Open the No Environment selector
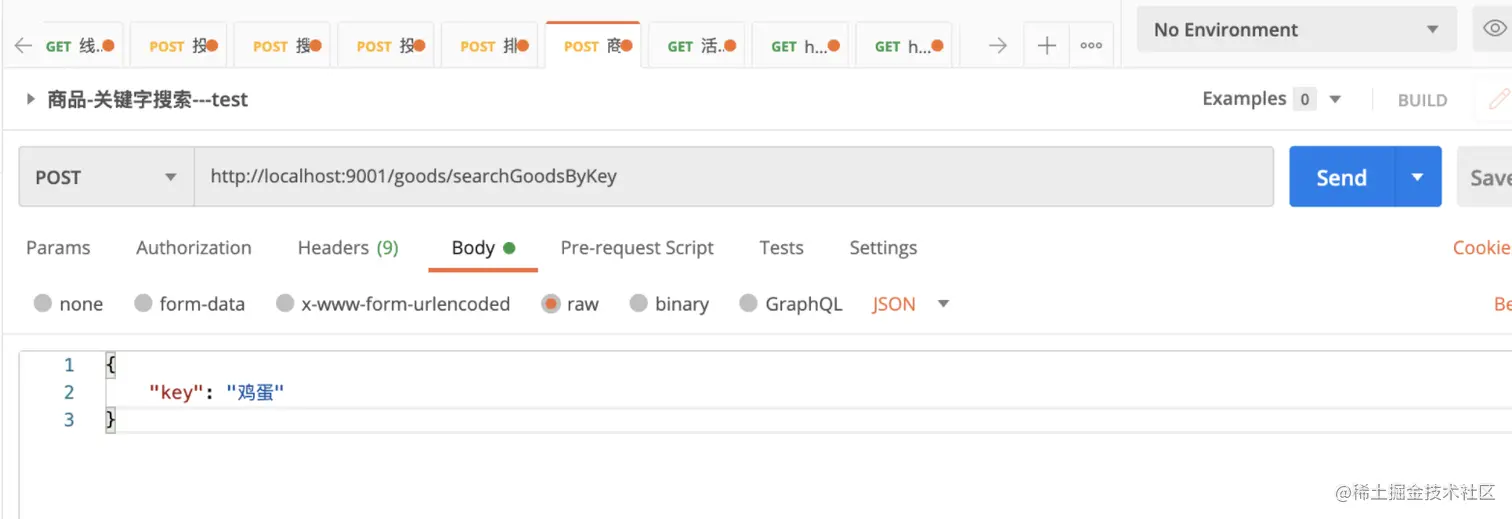Screen dimensions: 1512x519 tap(1296, 30)
